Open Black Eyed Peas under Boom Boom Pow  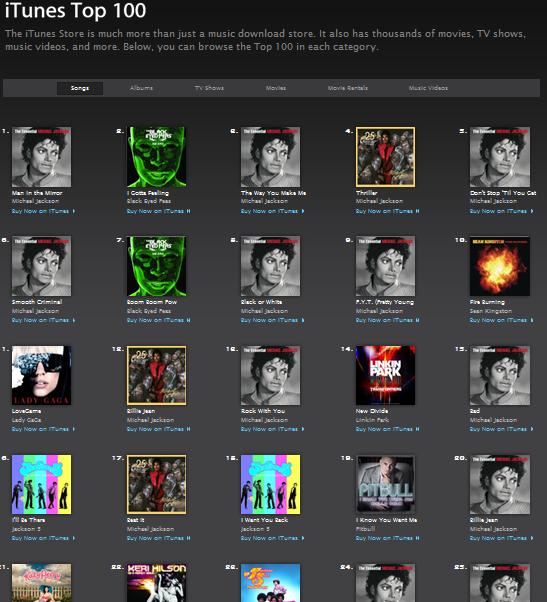coord(149,311)
